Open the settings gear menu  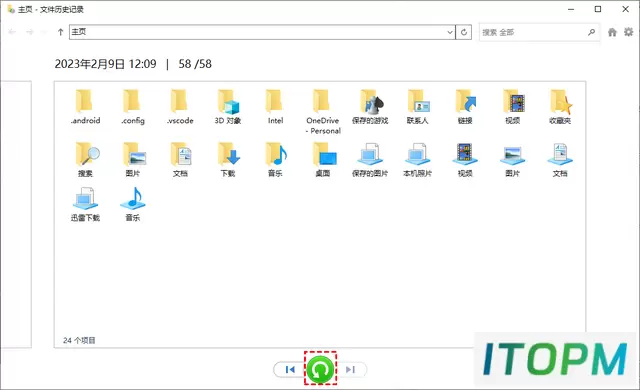tap(629, 32)
